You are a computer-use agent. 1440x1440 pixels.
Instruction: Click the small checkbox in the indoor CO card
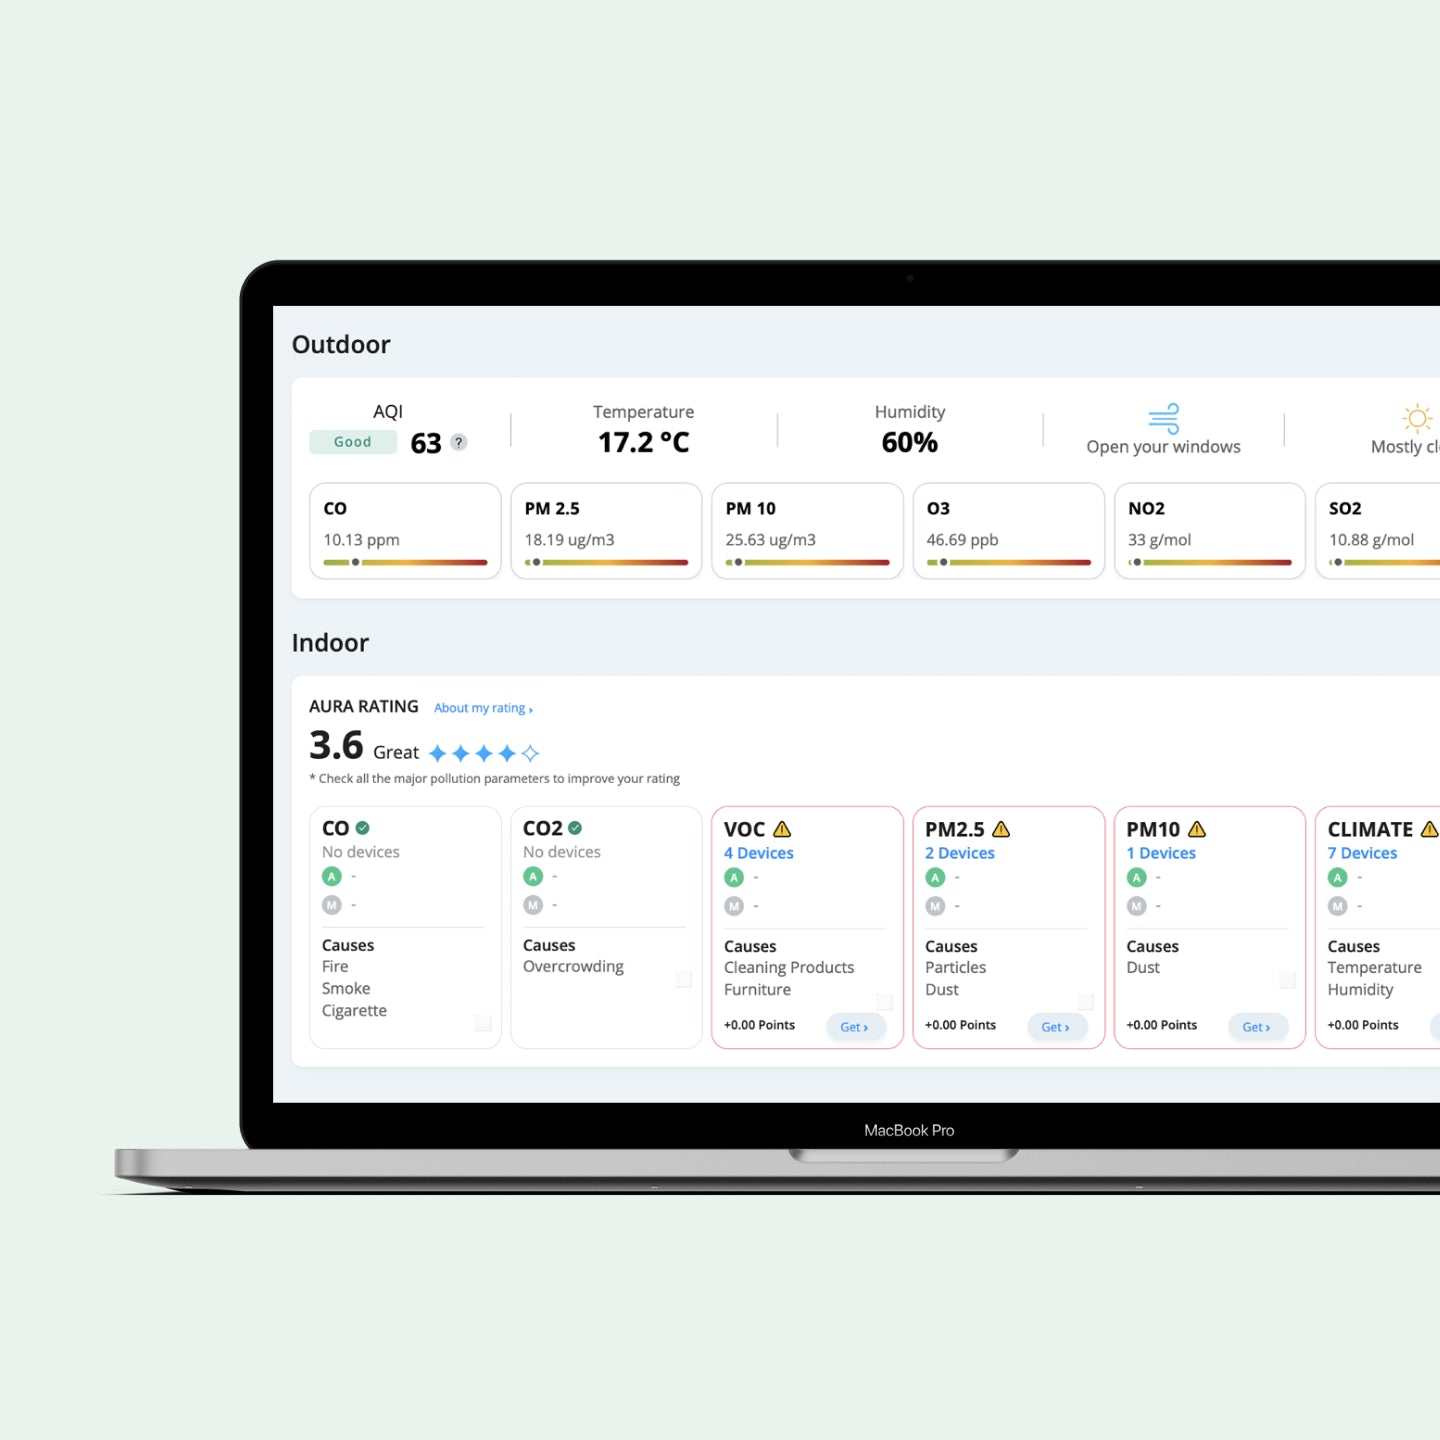pos(483,1022)
